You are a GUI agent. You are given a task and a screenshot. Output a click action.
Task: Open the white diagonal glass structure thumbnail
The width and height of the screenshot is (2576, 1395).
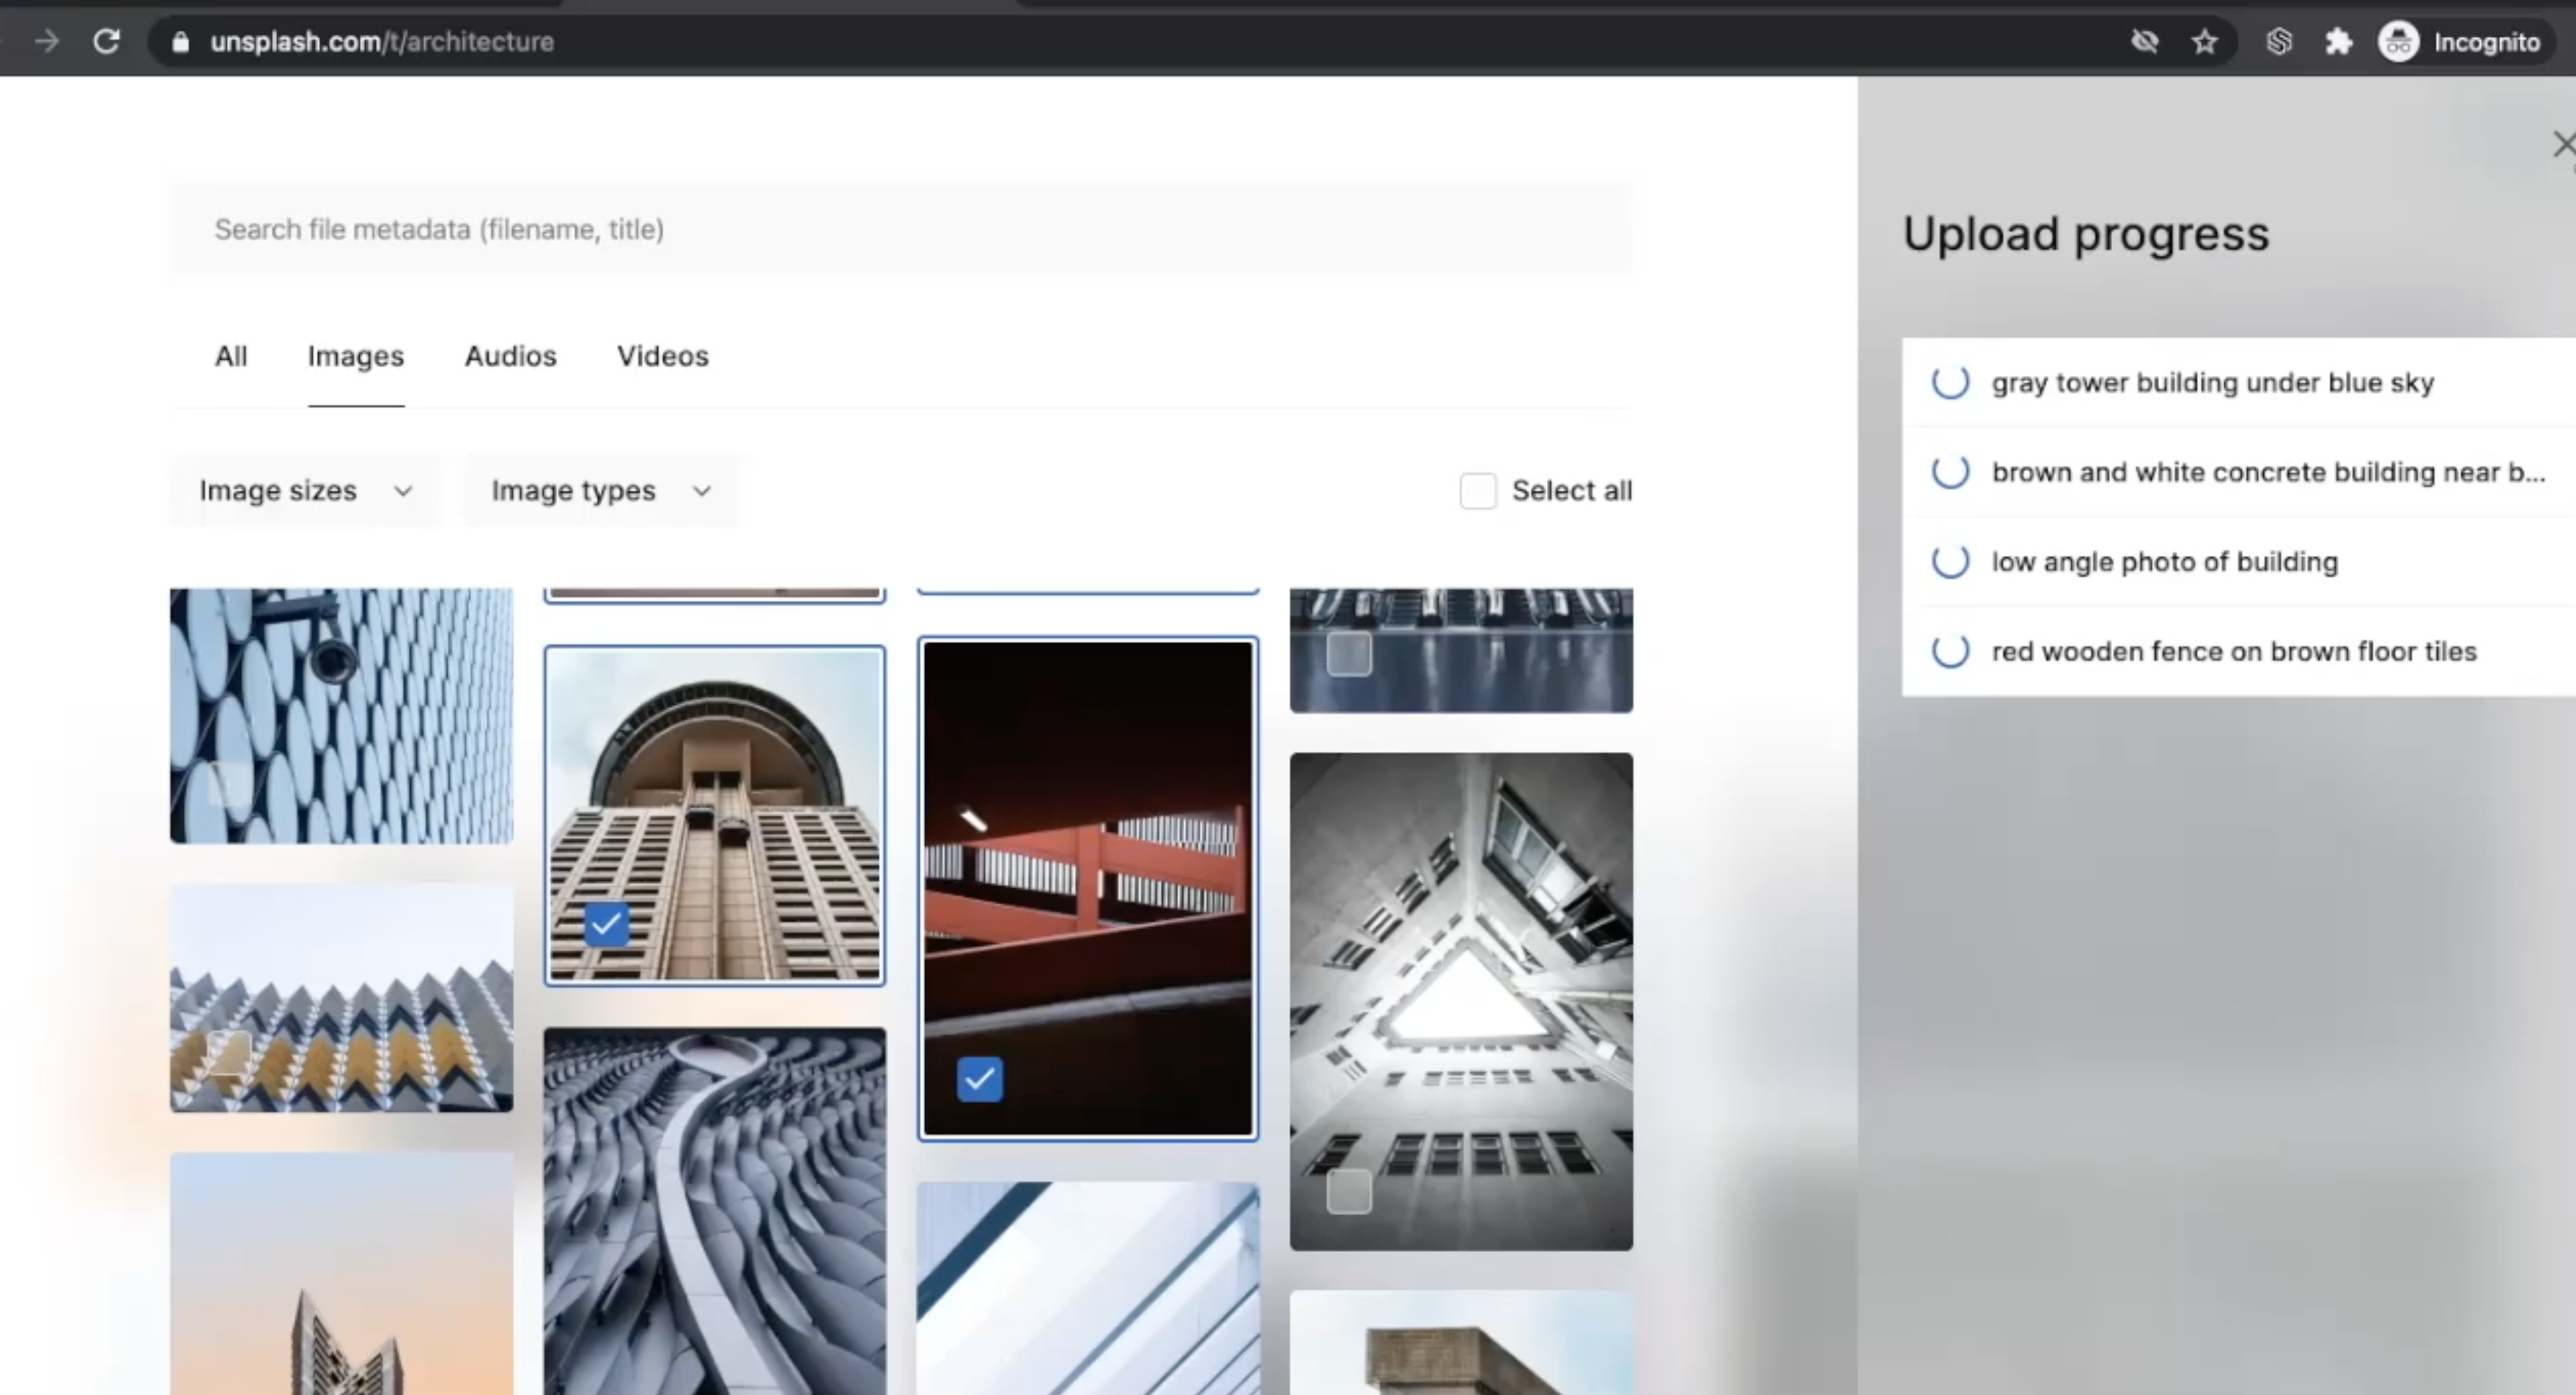(1088, 1288)
